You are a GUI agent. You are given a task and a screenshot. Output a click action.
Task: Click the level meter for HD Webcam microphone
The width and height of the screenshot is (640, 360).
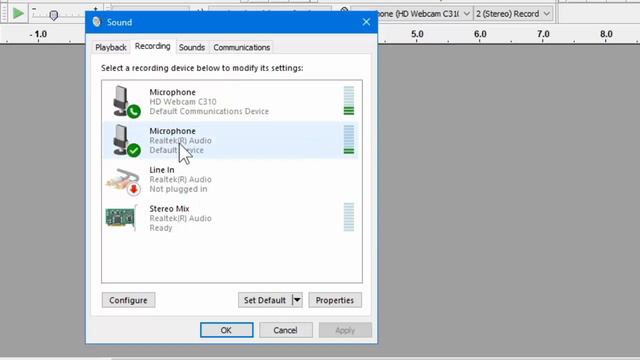pos(349,101)
